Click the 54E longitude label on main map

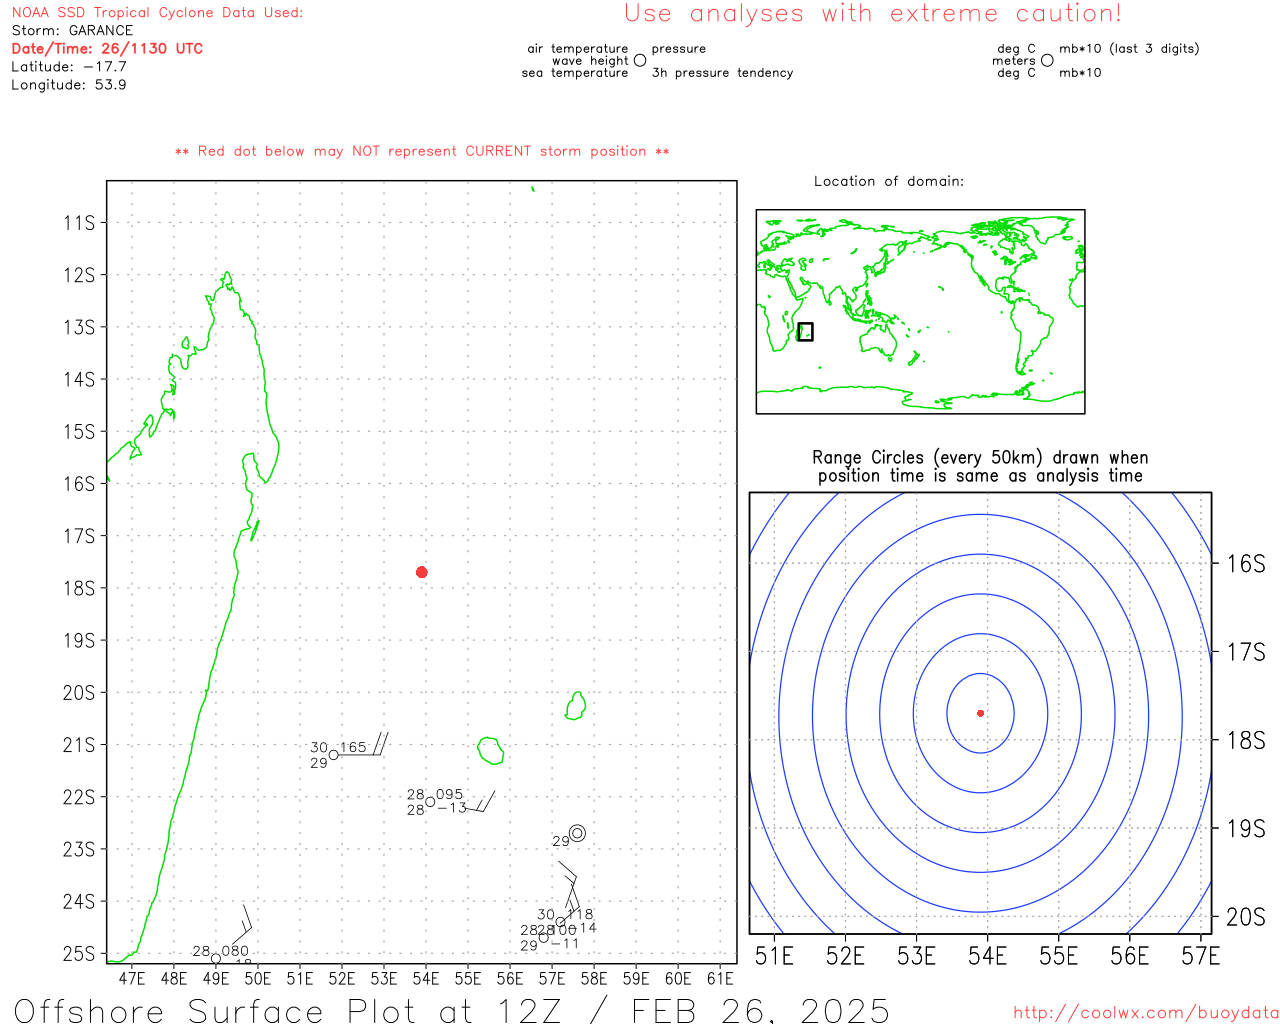426,979
